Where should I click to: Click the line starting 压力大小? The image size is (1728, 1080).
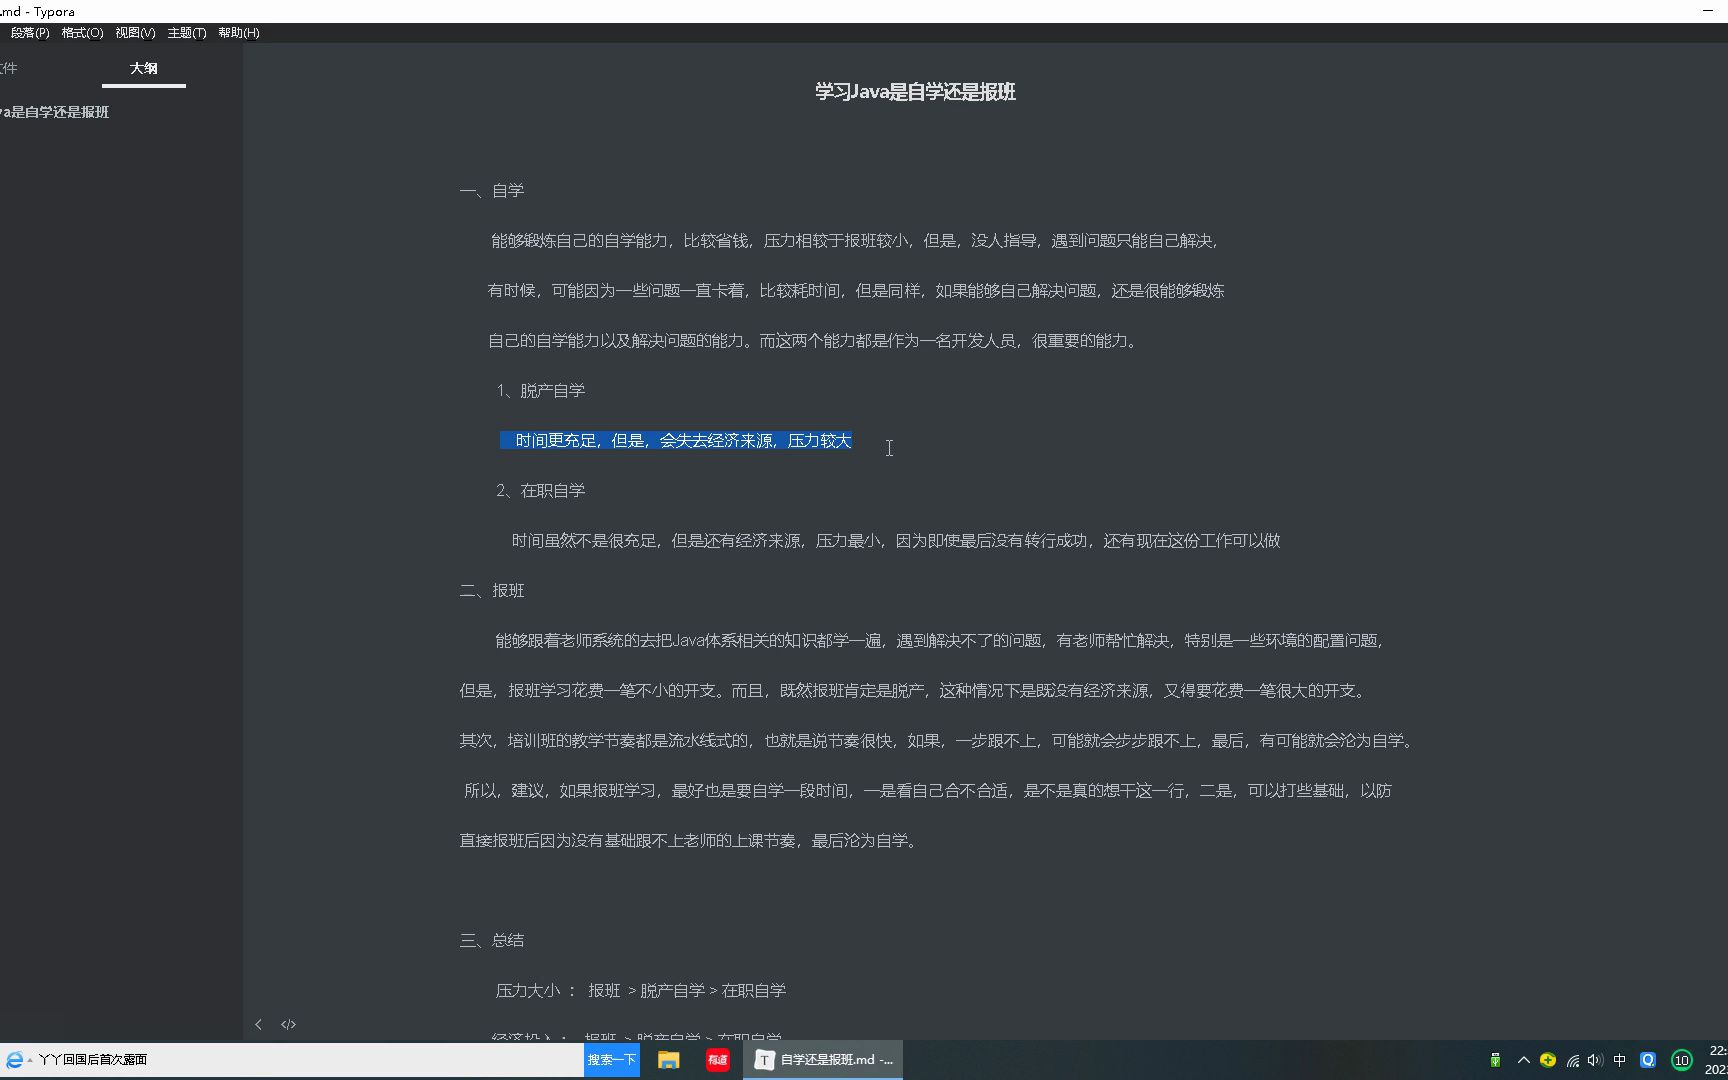(x=640, y=990)
